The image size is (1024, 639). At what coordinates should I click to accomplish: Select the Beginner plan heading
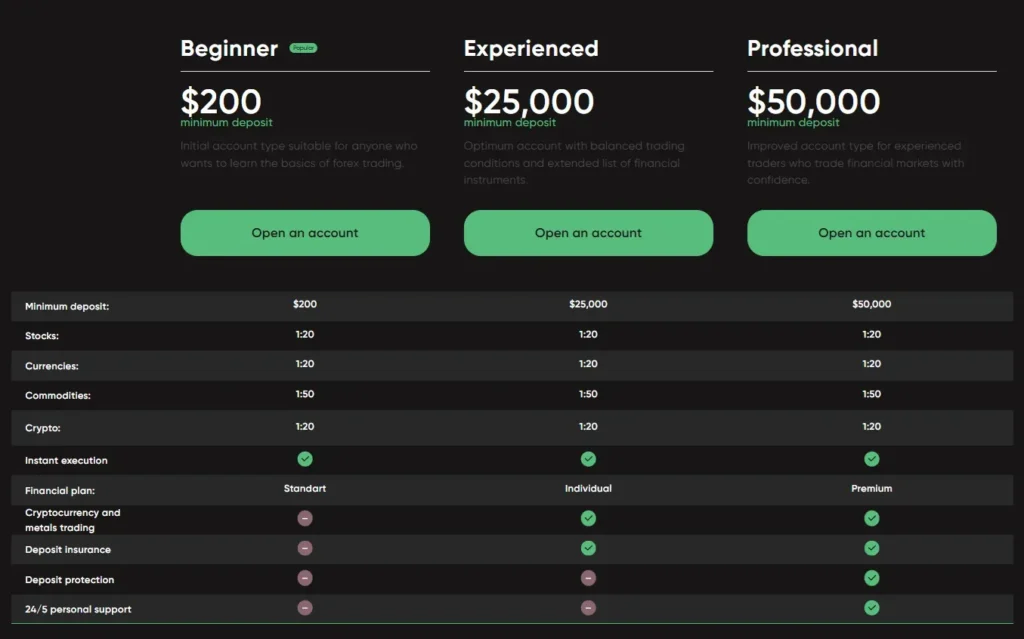pos(229,48)
